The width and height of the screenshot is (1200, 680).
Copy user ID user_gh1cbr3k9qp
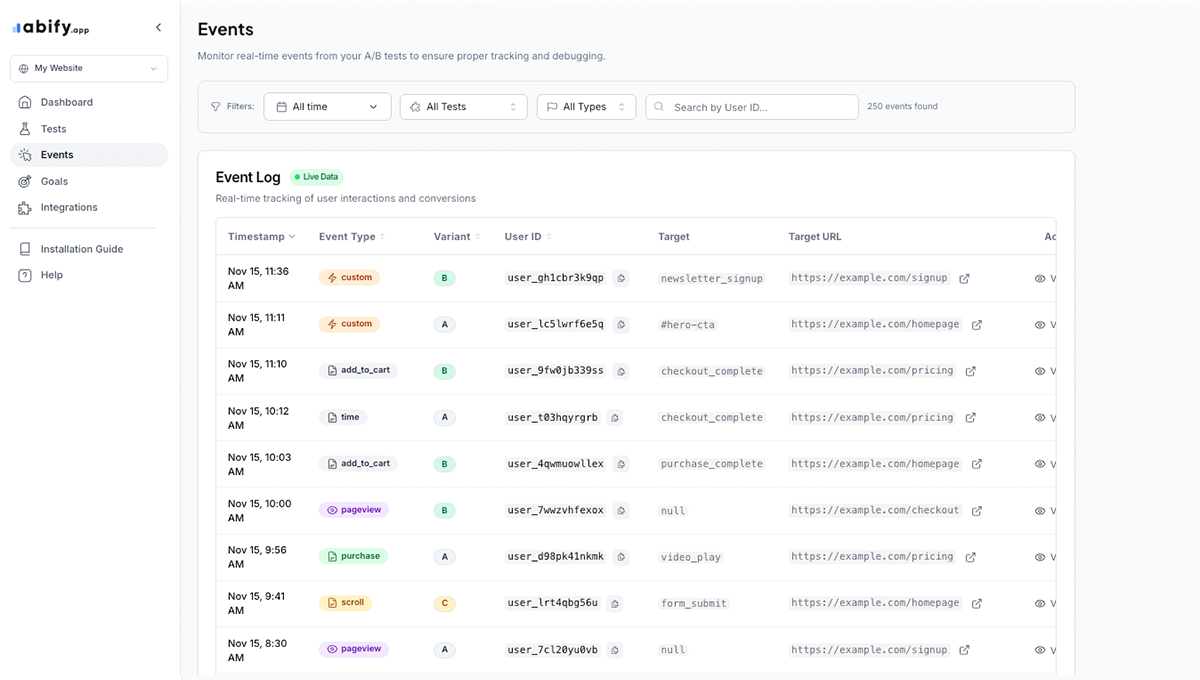(621, 278)
